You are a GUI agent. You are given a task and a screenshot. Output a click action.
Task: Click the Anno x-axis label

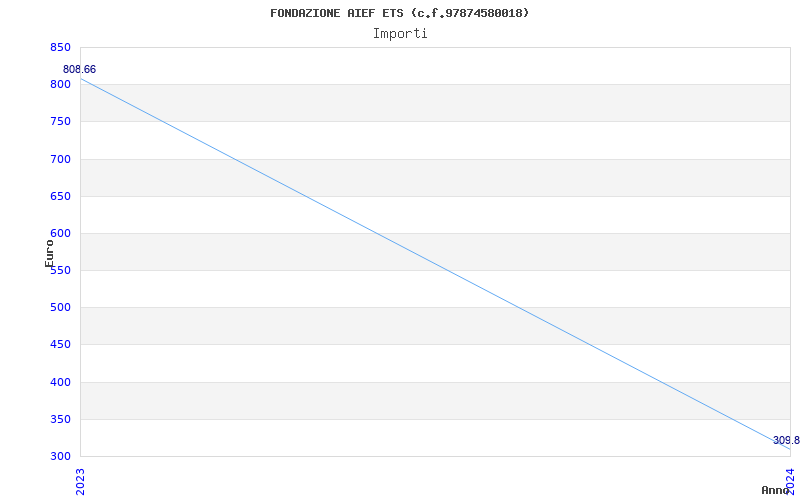point(776,490)
